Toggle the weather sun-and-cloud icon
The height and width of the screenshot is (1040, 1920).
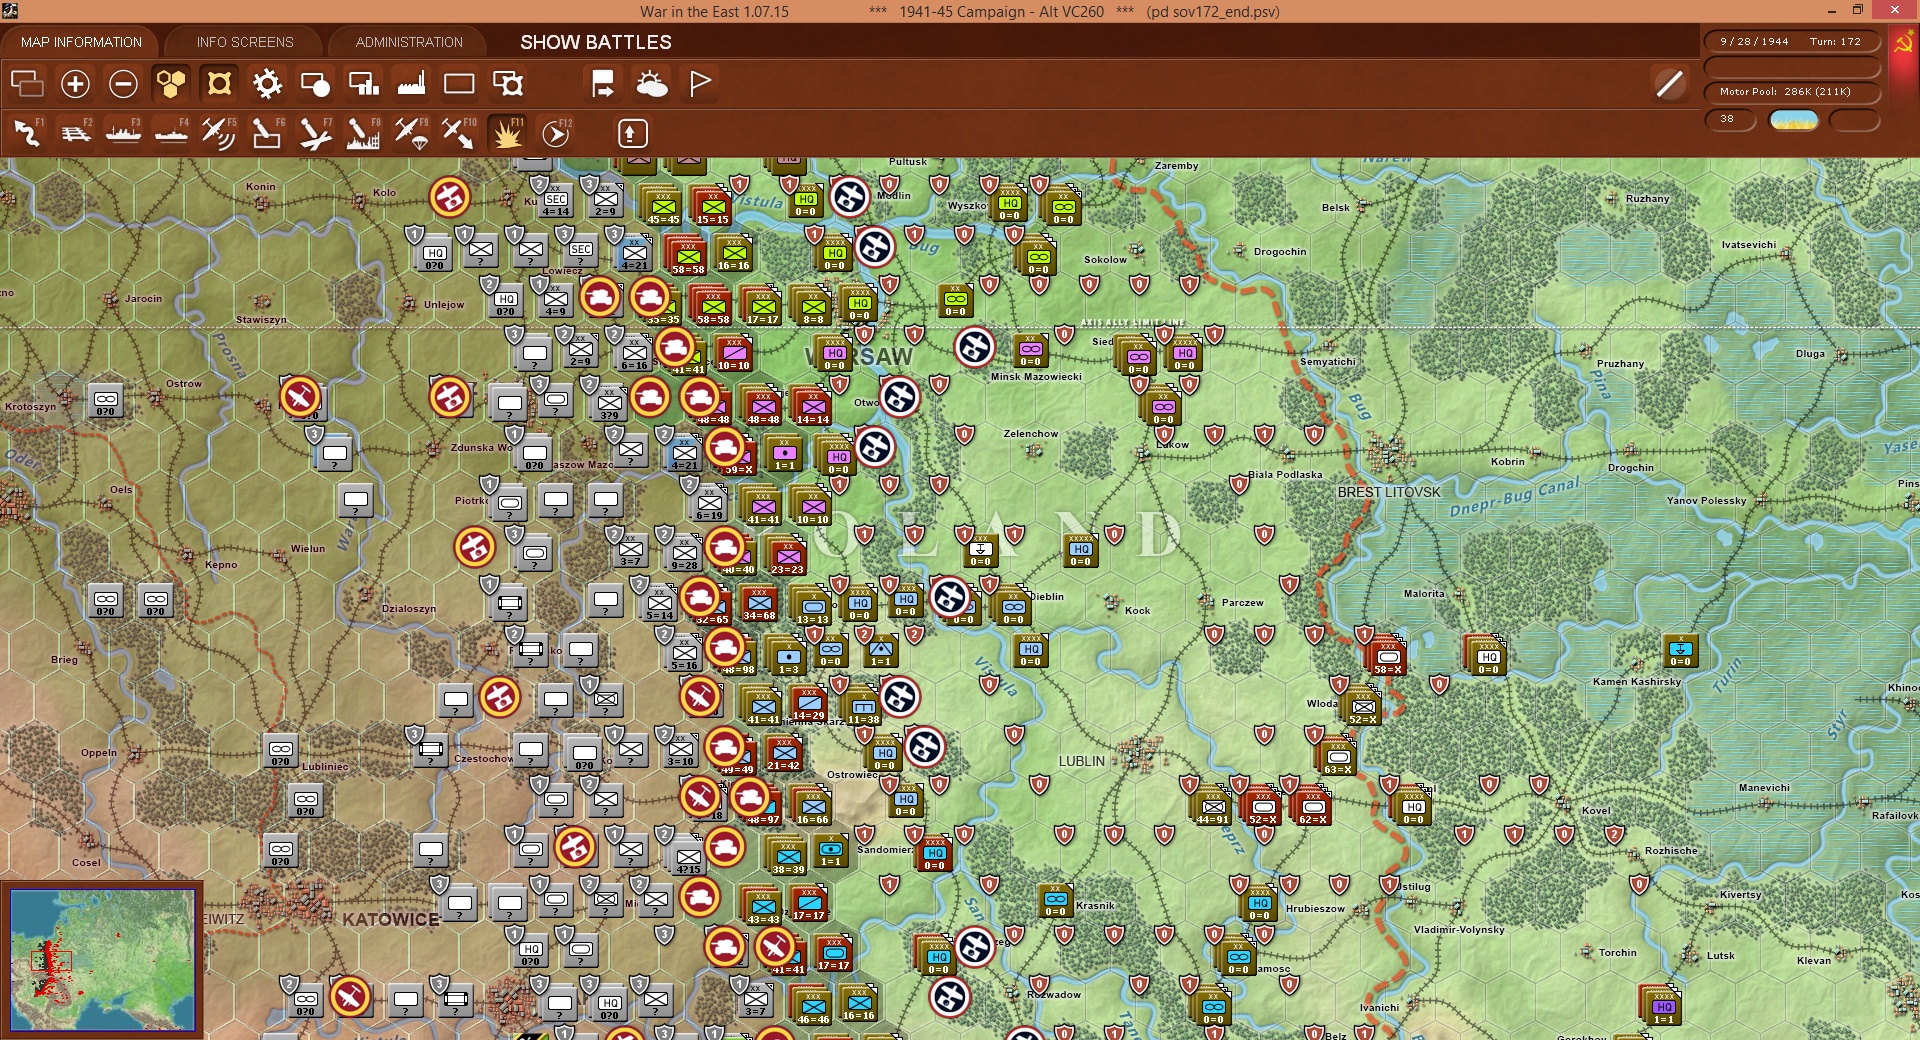click(652, 84)
